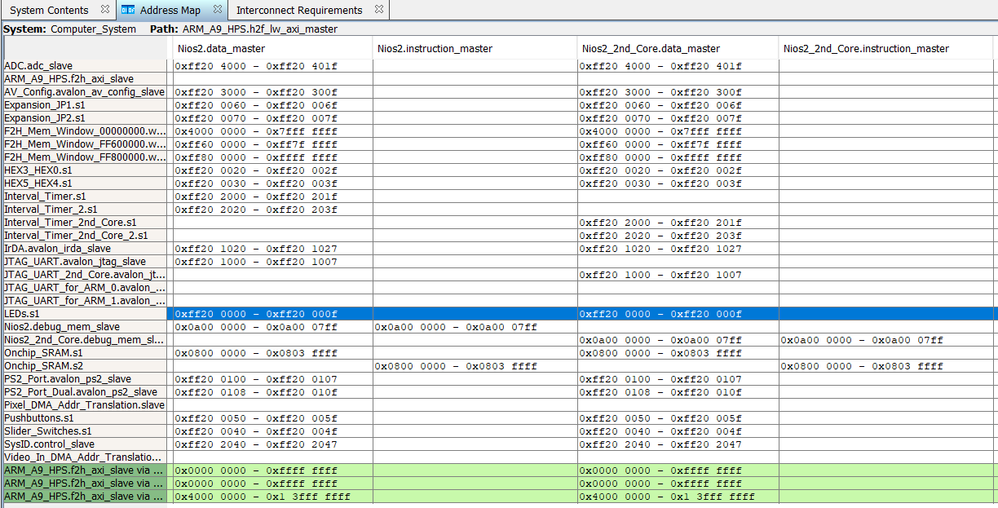Image resolution: width=998 pixels, height=508 pixels.
Task: Click IrDA.avalon_irda_slave address under Nios2_2nd_Core.data_master
Action: point(661,249)
